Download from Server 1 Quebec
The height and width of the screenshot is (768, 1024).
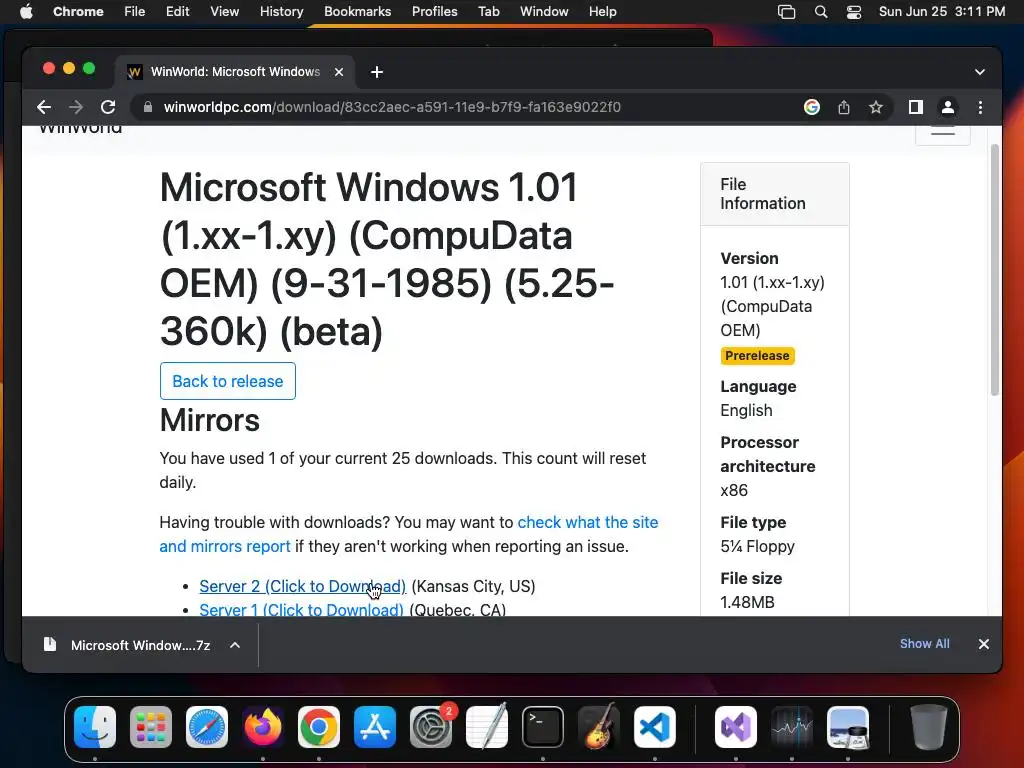pos(301,609)
